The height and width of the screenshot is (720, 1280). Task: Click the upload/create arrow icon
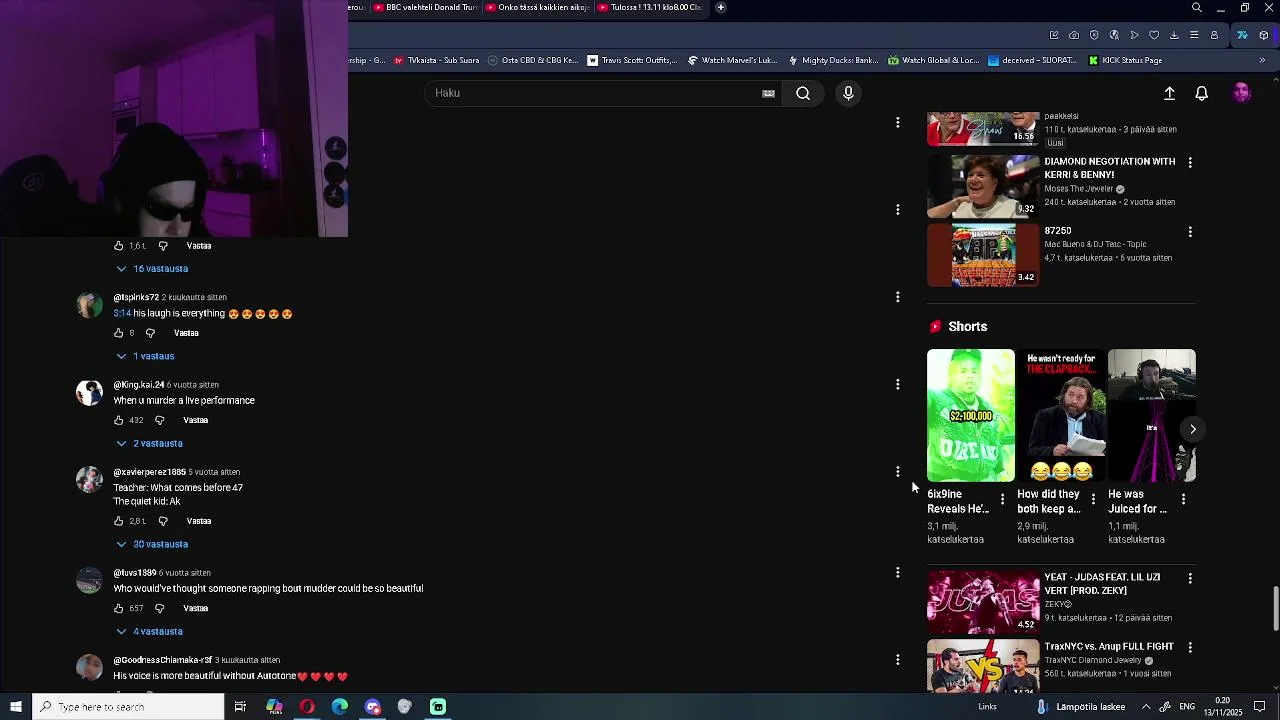1169,93
